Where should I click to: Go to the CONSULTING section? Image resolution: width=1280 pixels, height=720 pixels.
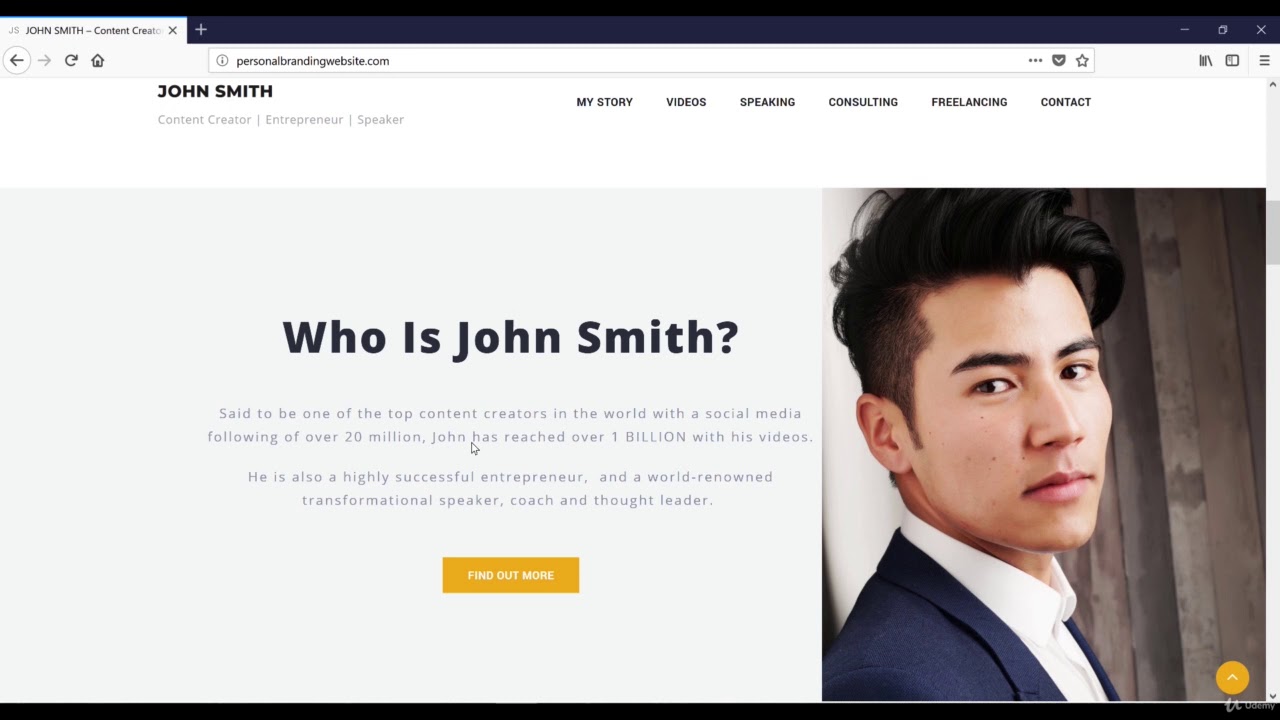863,102
